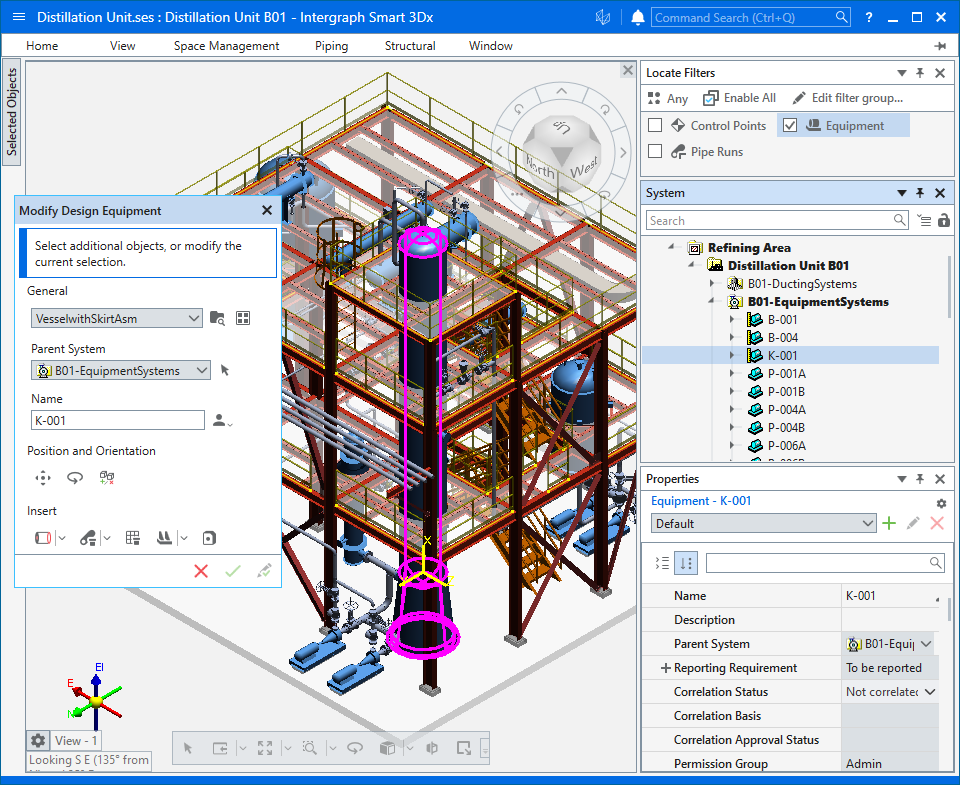Screen dimensions: 960x785
Task: Open the Selected Objects side panel
Action: click(12, 112)
